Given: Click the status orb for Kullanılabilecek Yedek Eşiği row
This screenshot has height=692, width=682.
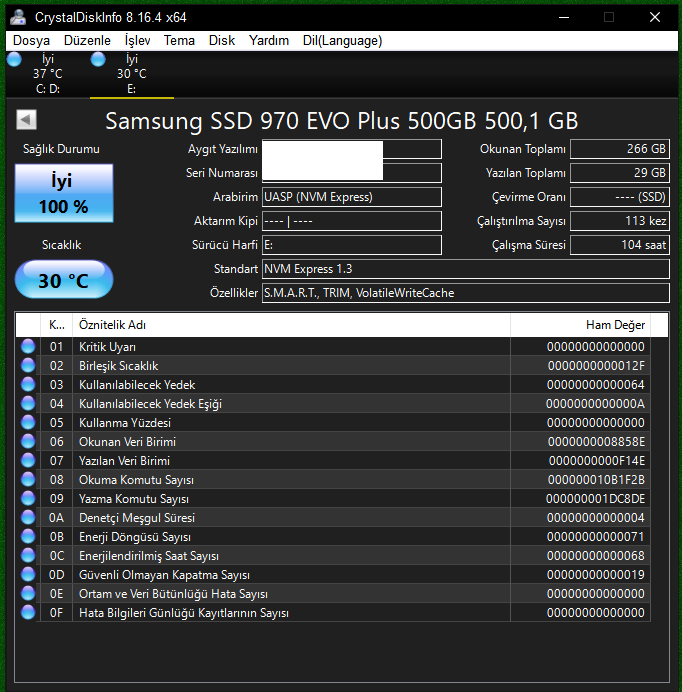Looking at the screenshot, I should click(28, 403).
